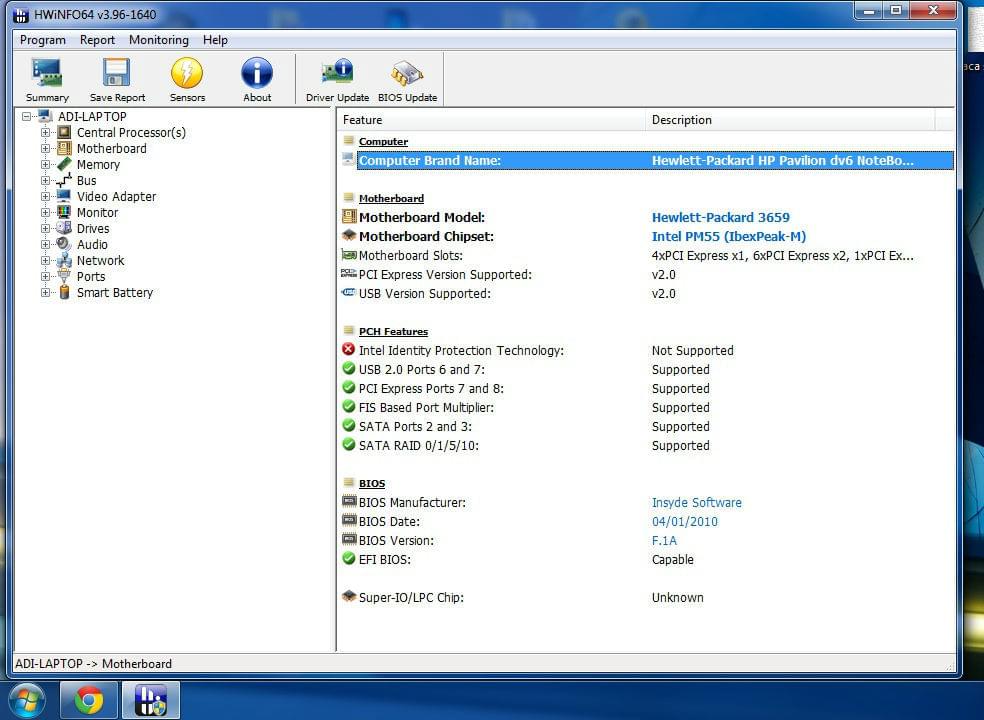
Task: Expand the Motherboard tree node
Action: click(x=45, y=148)
